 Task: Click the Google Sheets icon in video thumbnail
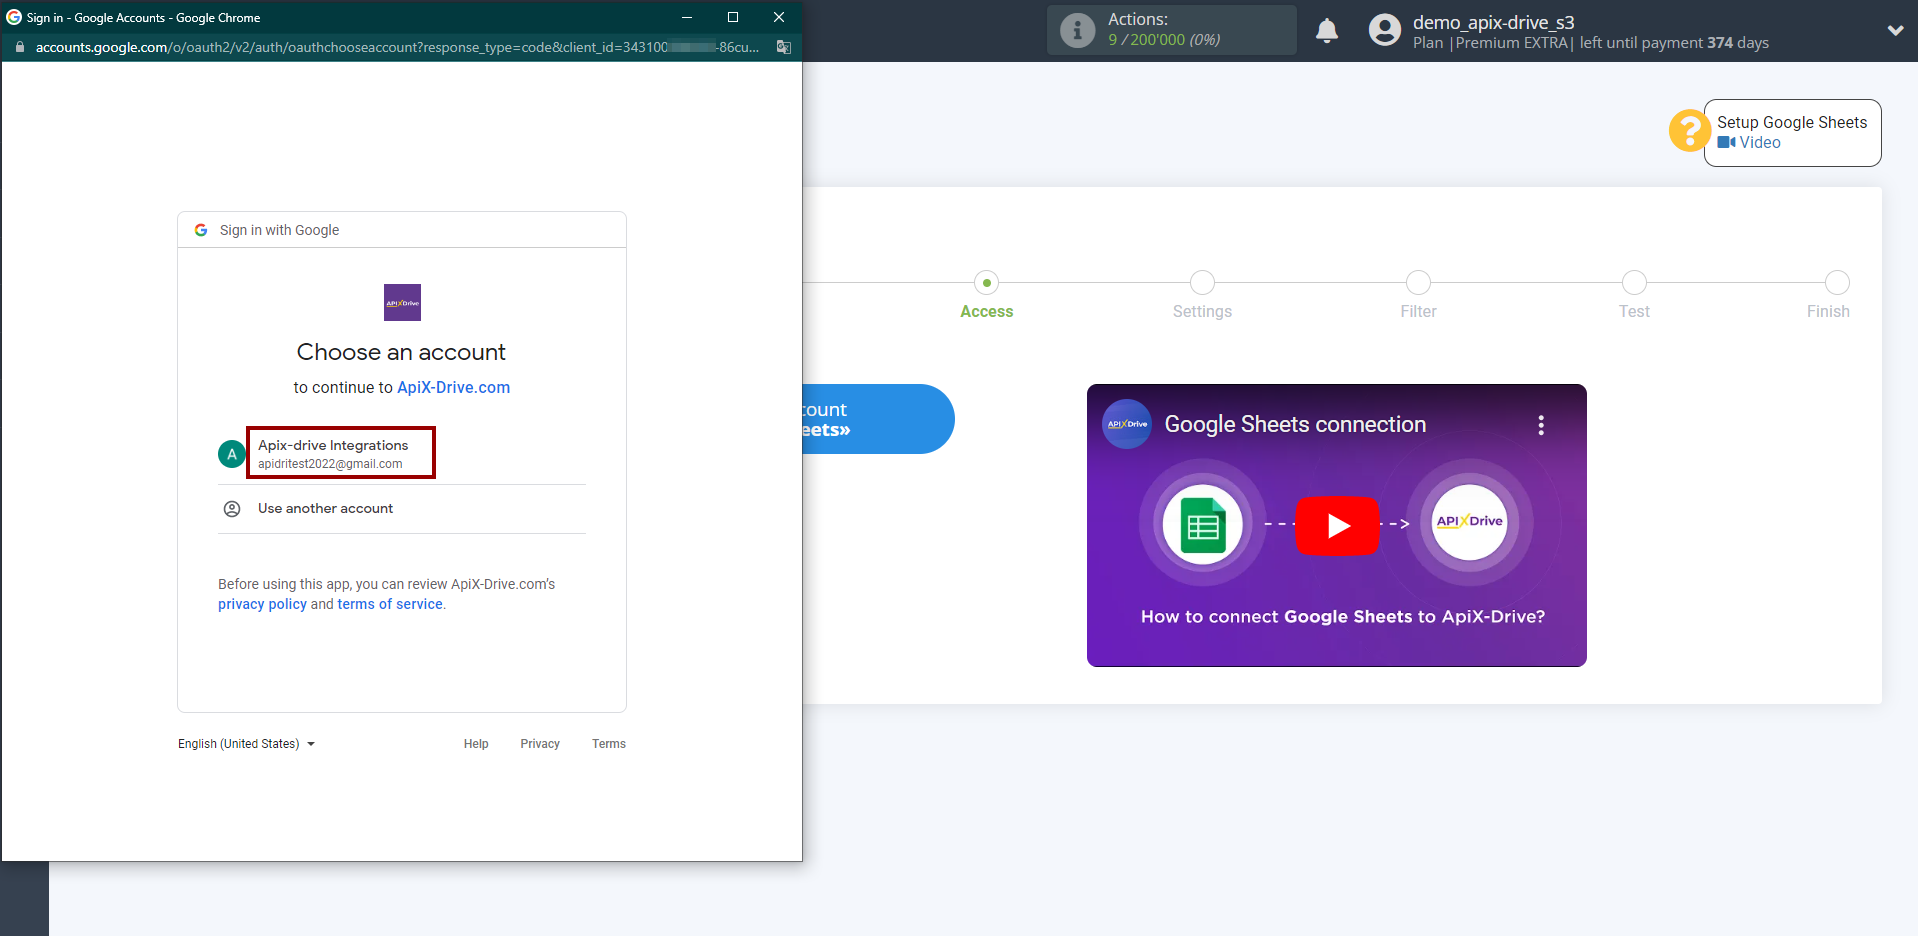1203,524
